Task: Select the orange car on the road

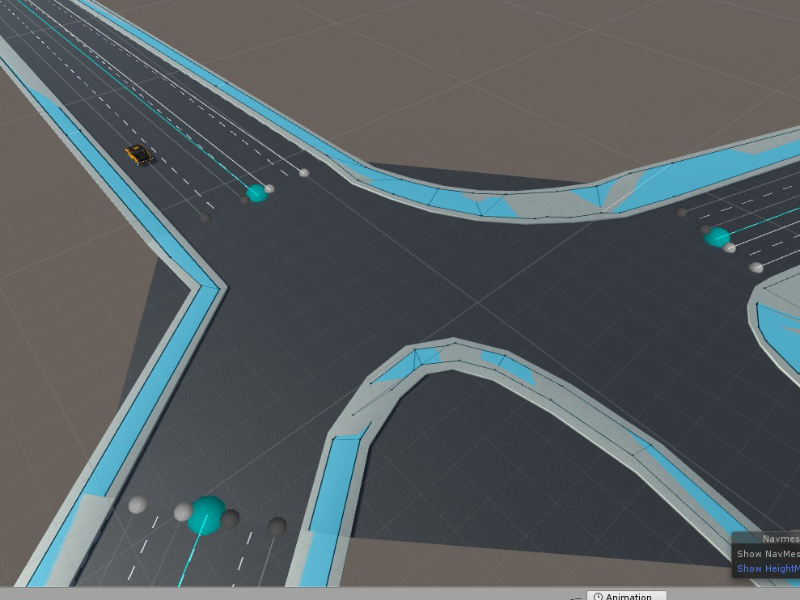Action: (139, 154)
